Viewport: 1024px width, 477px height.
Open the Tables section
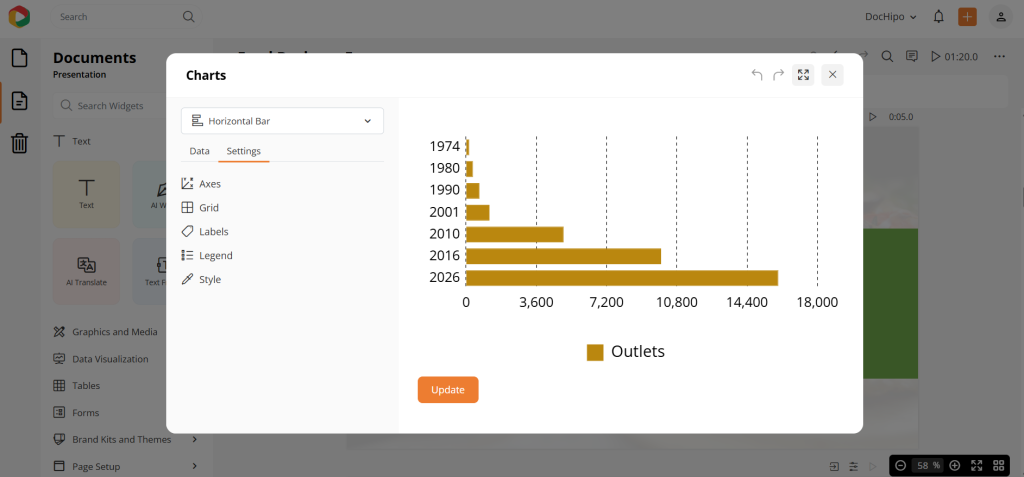[x=77, y=386]
